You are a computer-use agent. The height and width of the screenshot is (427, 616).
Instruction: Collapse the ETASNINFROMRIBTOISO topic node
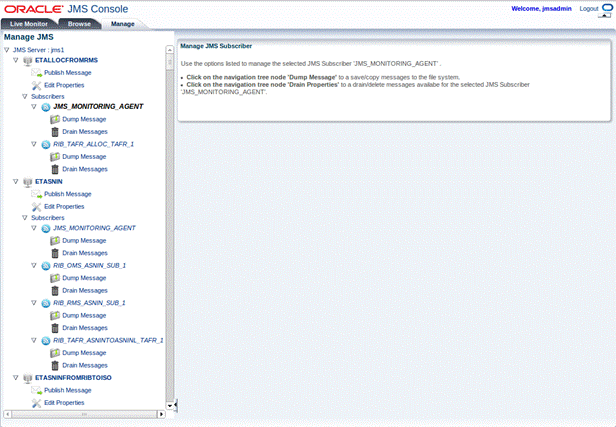pyautogui.click(x=16, y=378)
